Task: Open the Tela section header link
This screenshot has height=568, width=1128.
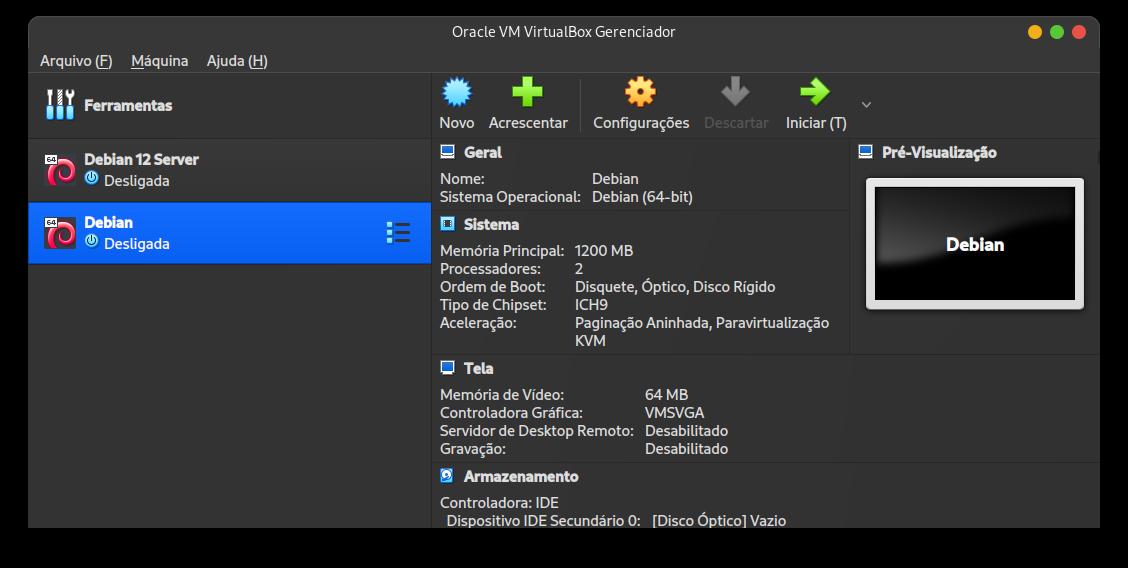Action: point(478,368)
